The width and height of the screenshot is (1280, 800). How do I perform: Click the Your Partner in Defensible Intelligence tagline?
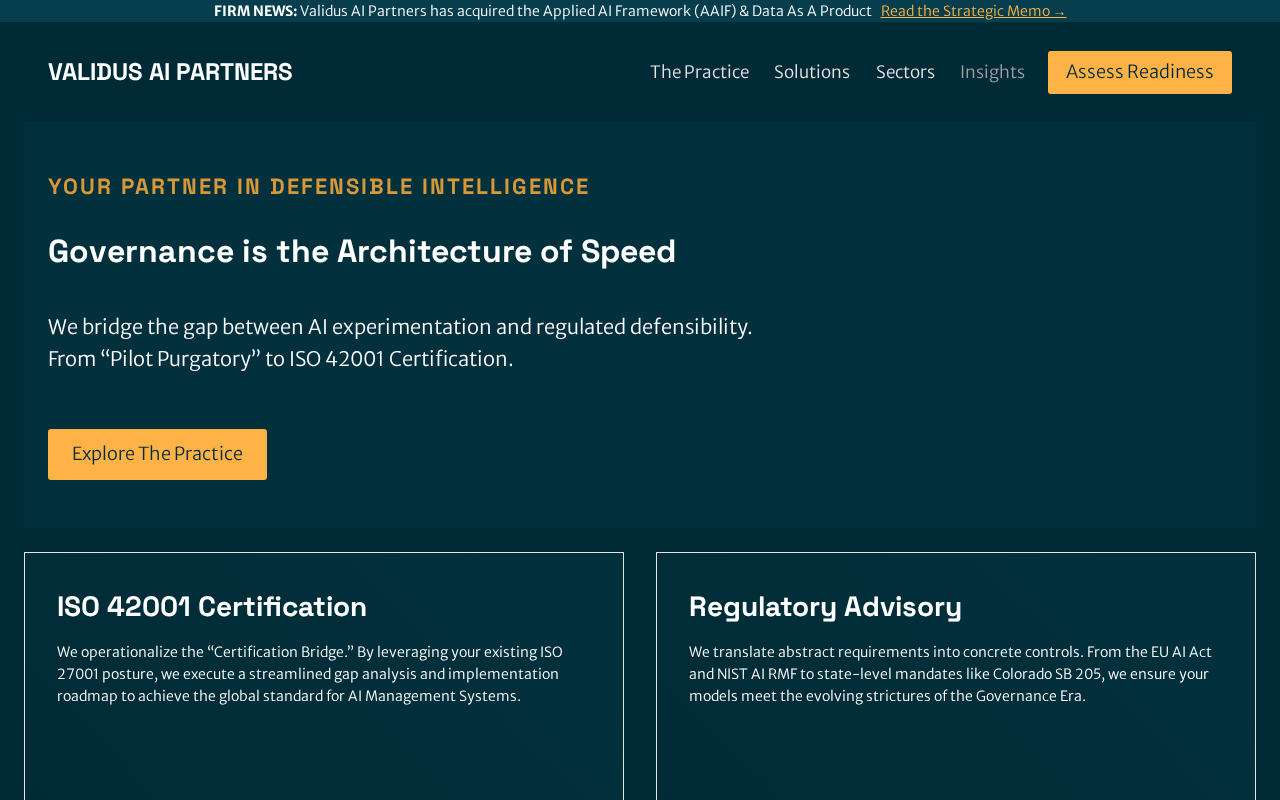[x=319, y=186]
